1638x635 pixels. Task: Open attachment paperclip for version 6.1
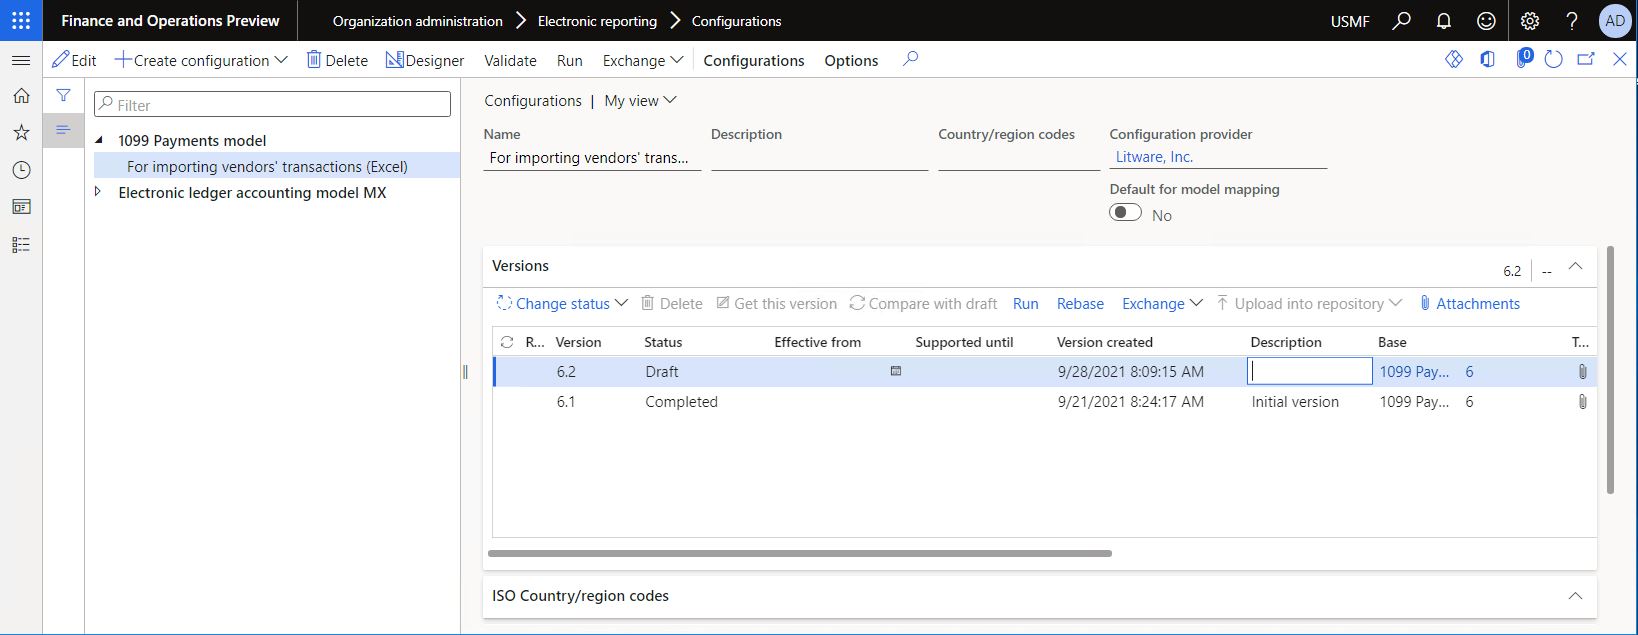pos(1582,402)
